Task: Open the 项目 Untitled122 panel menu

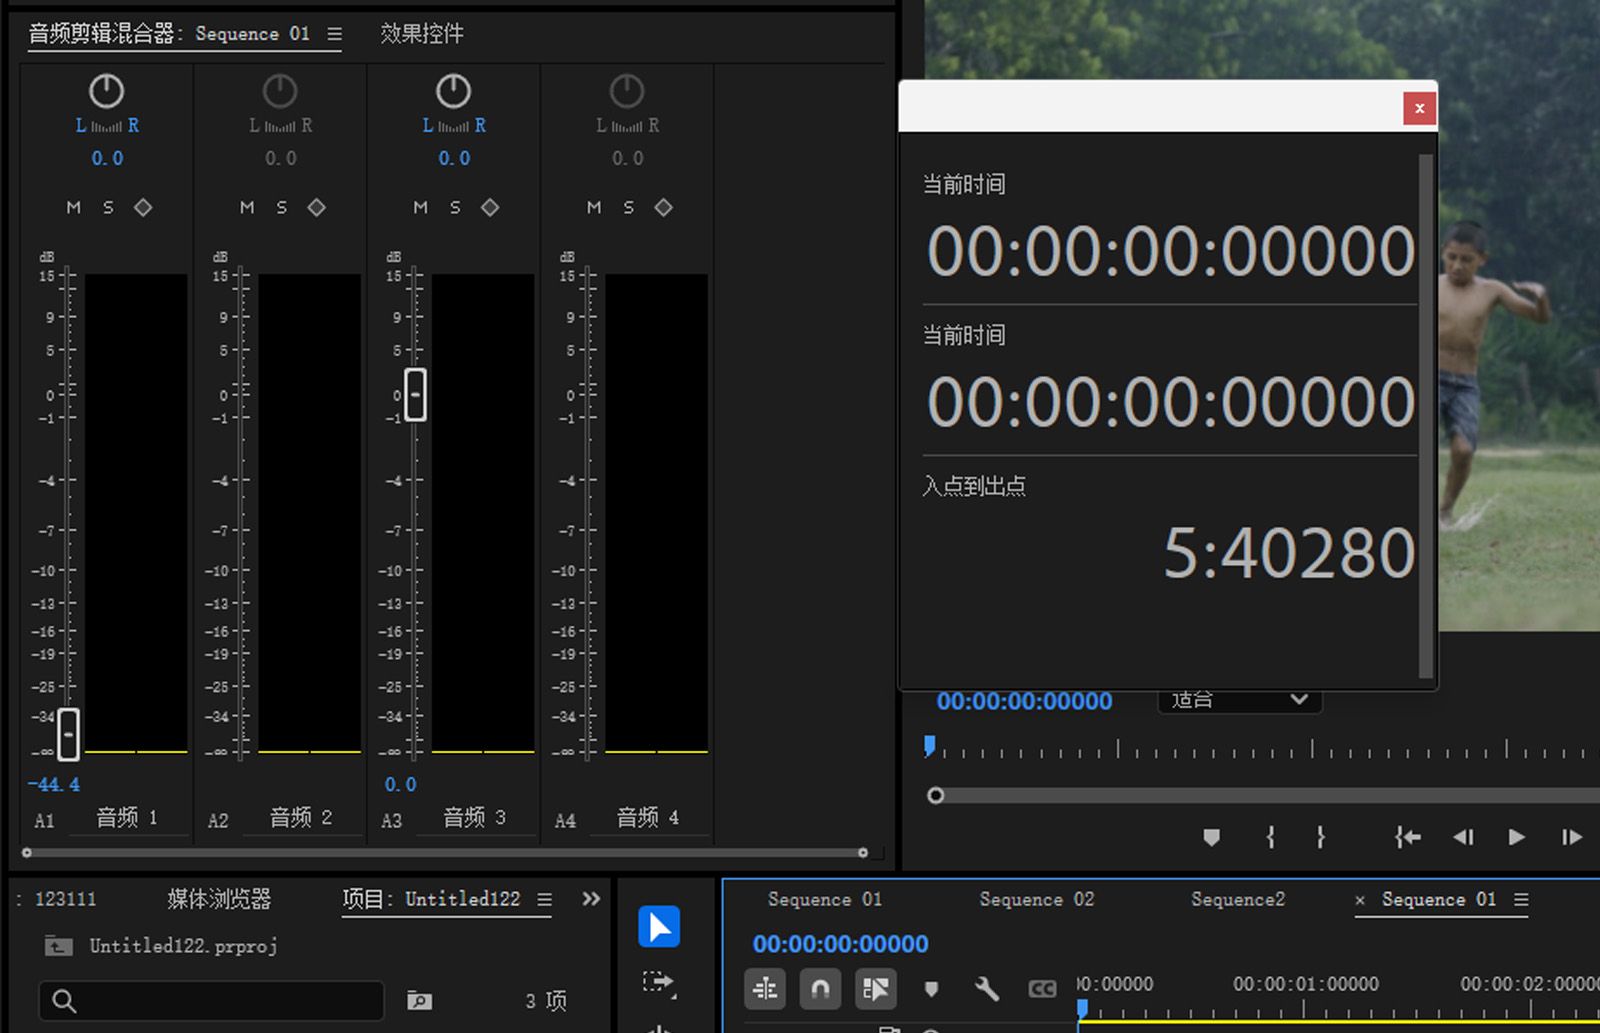Action: coord(544,900)
